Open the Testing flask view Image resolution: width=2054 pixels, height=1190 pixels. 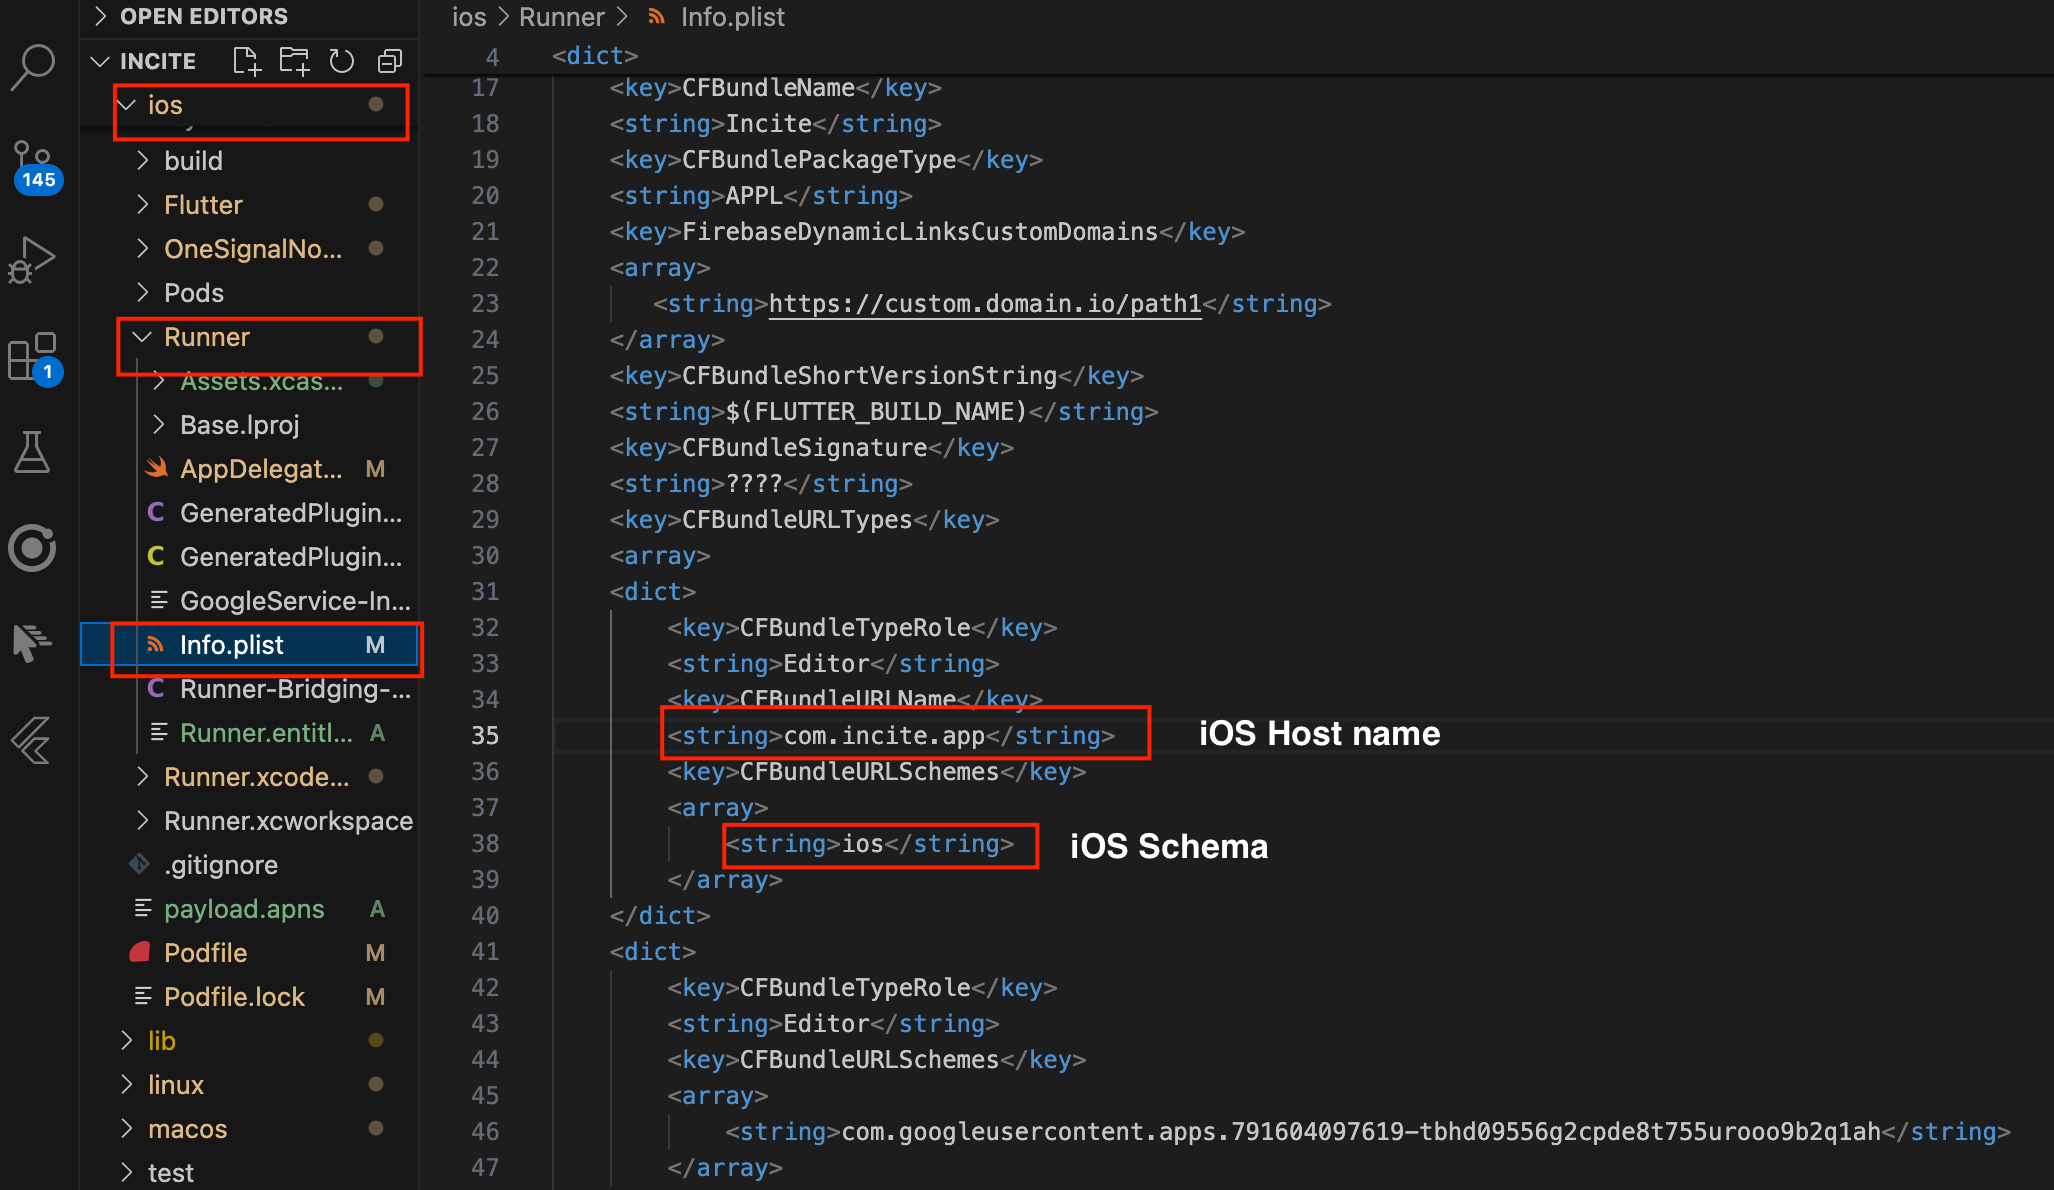click(33, 452)
